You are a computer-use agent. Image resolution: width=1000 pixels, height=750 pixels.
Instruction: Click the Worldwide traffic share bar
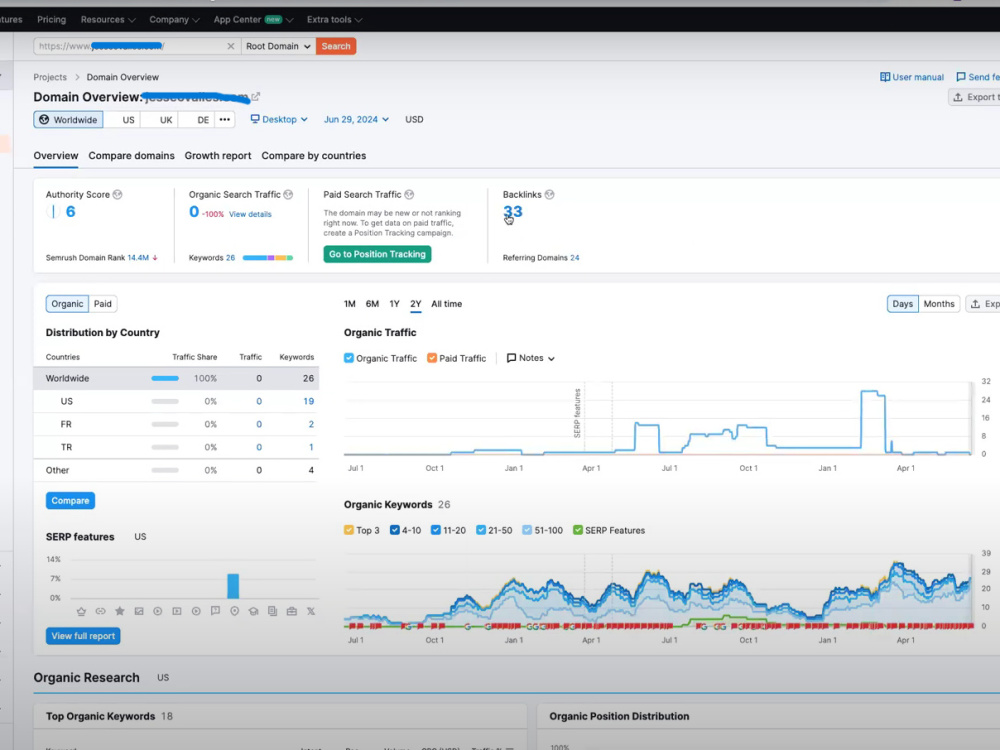165,378
